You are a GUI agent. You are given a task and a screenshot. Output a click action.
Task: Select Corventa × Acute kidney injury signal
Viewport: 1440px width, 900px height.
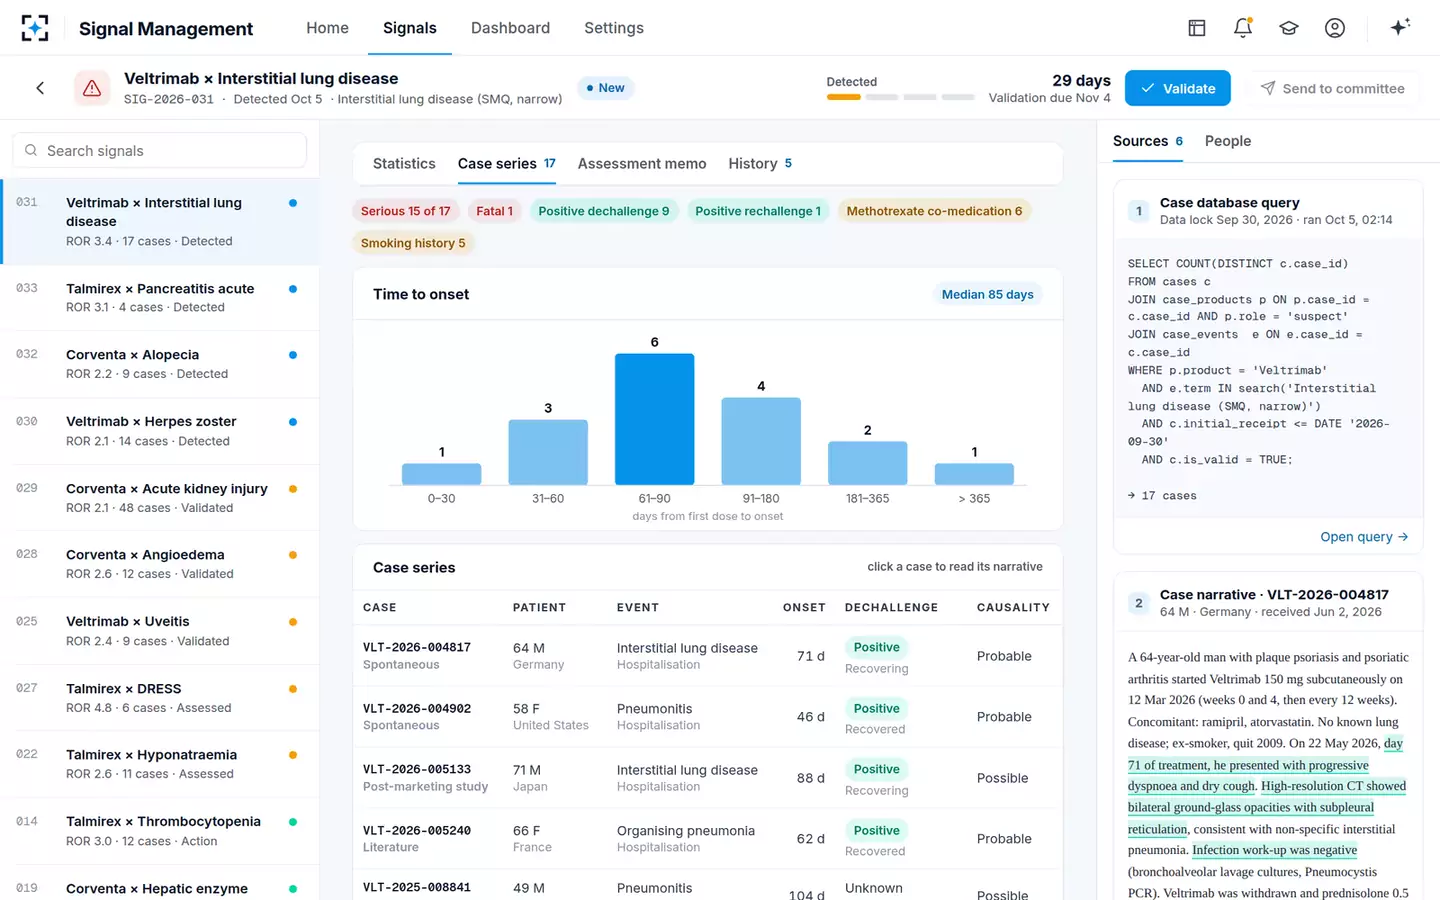[160, 498]
